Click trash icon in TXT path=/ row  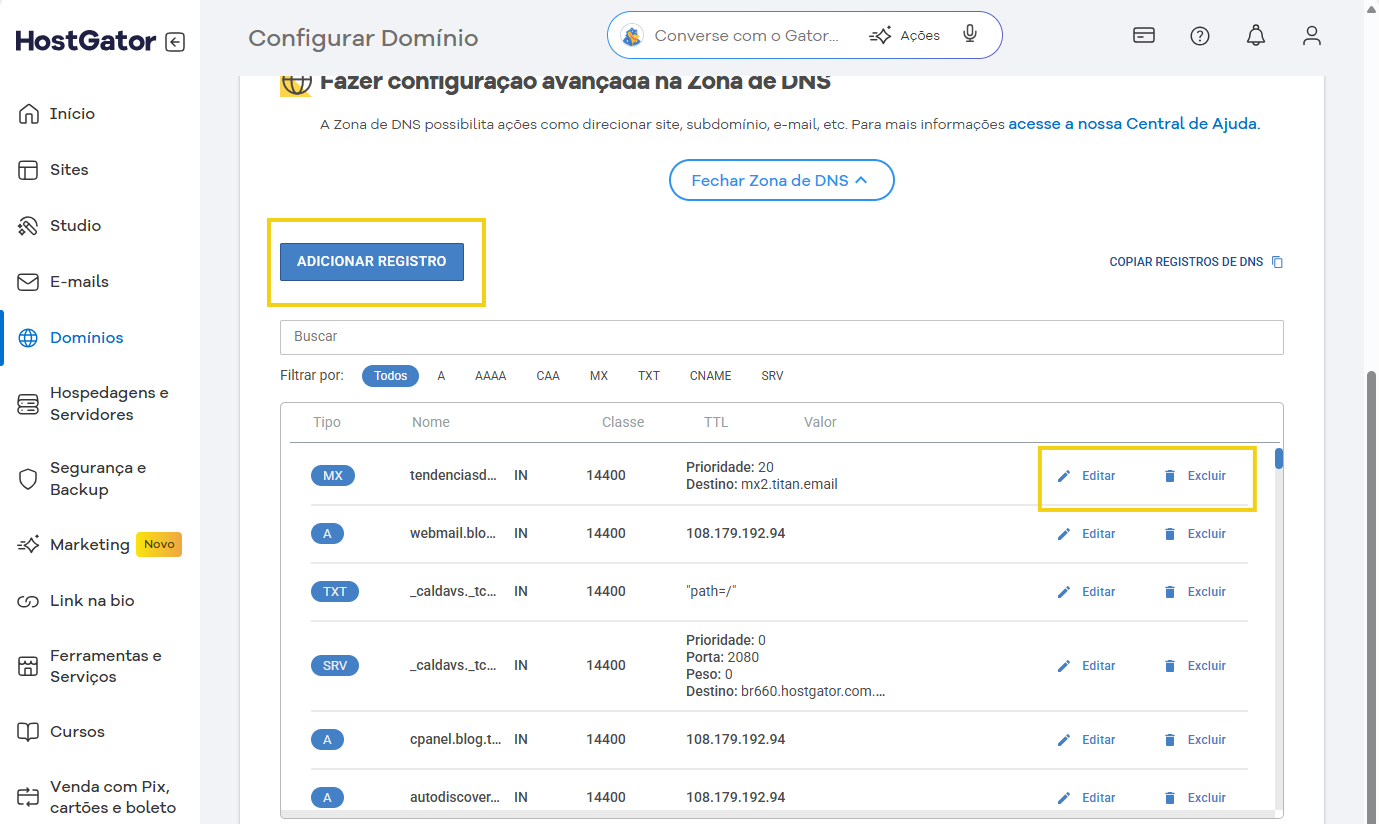pyautogui.click(x=1170, y=592)
